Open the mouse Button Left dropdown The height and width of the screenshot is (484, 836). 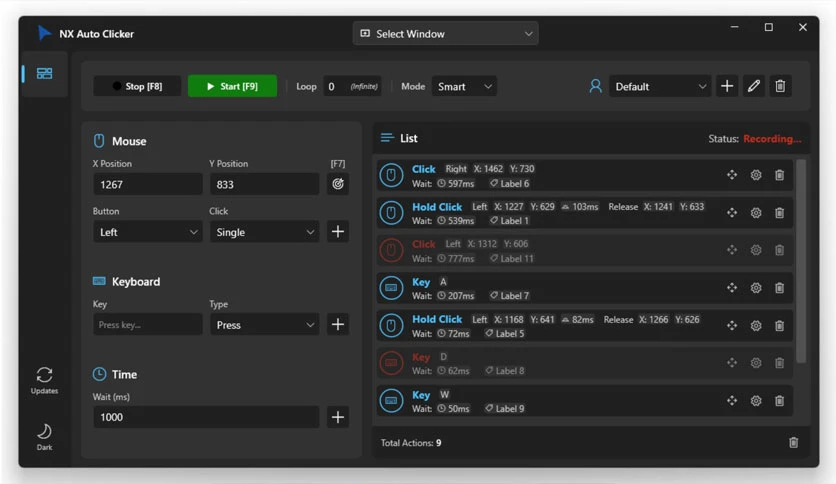pos(148,232)
